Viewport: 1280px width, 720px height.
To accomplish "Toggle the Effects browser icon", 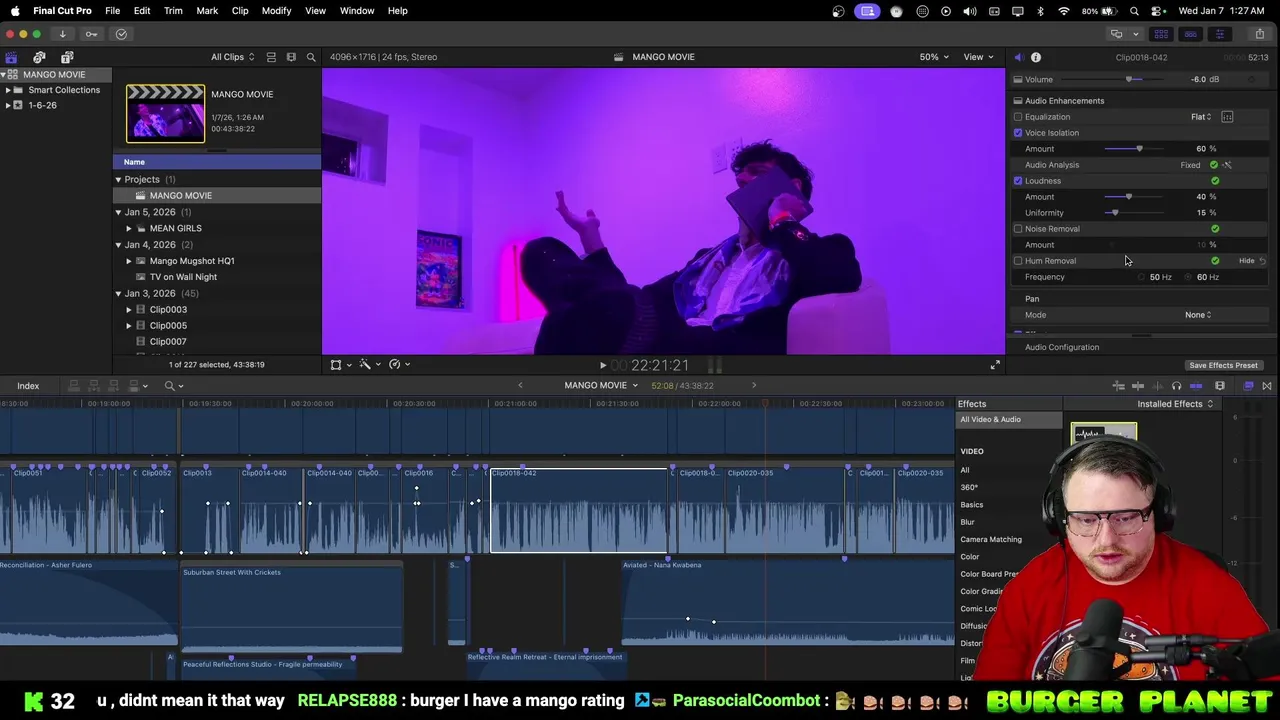I will [1248, 386].
